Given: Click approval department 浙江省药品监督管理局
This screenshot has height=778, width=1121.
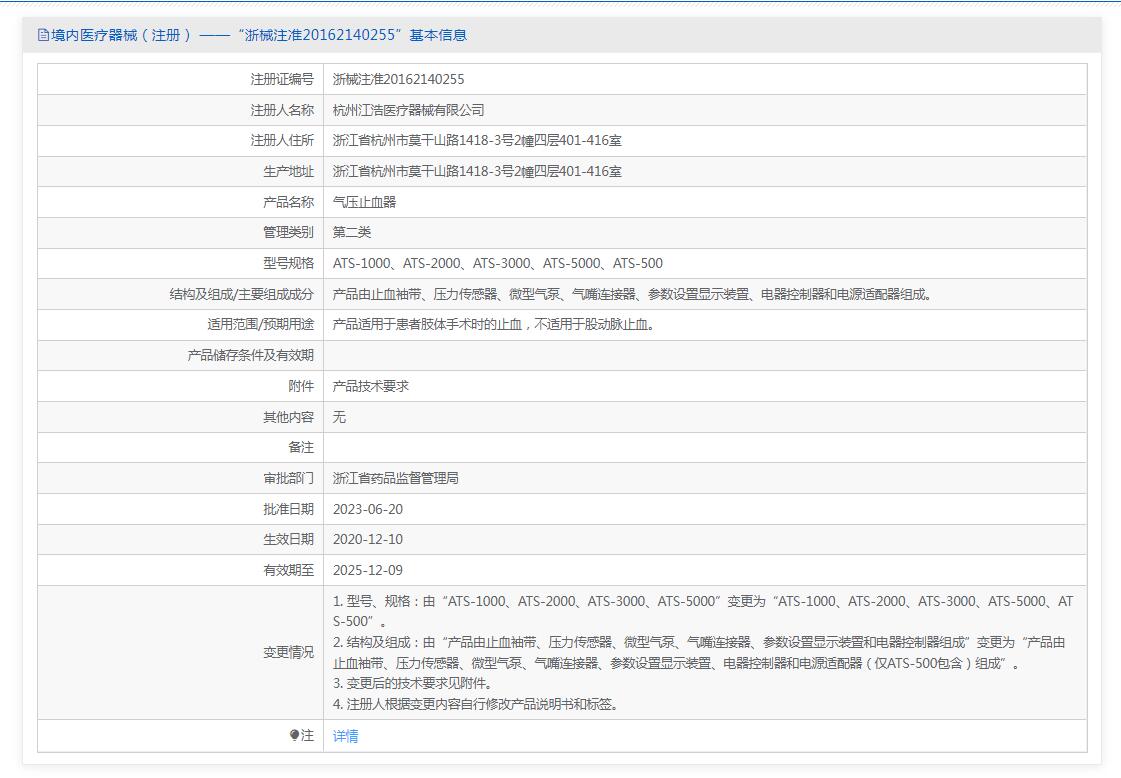Looking at the screenshot, I should [395, 478].
